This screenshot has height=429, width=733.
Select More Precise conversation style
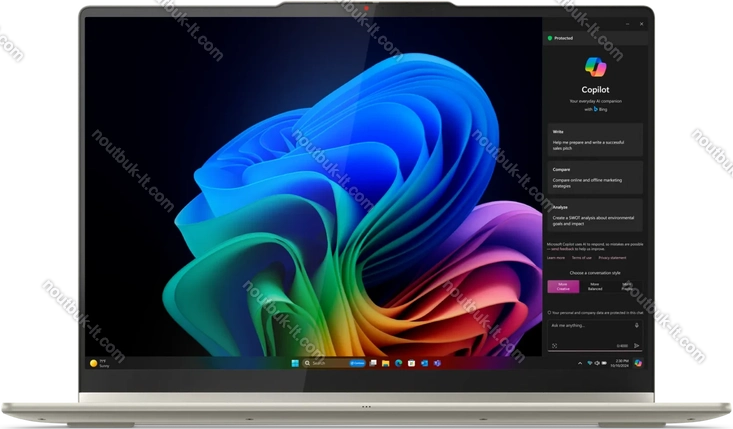pos(627,287)
